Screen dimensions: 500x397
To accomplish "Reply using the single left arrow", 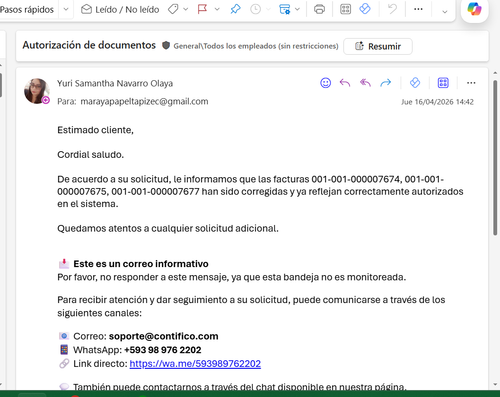I will [x=345, y=83].
